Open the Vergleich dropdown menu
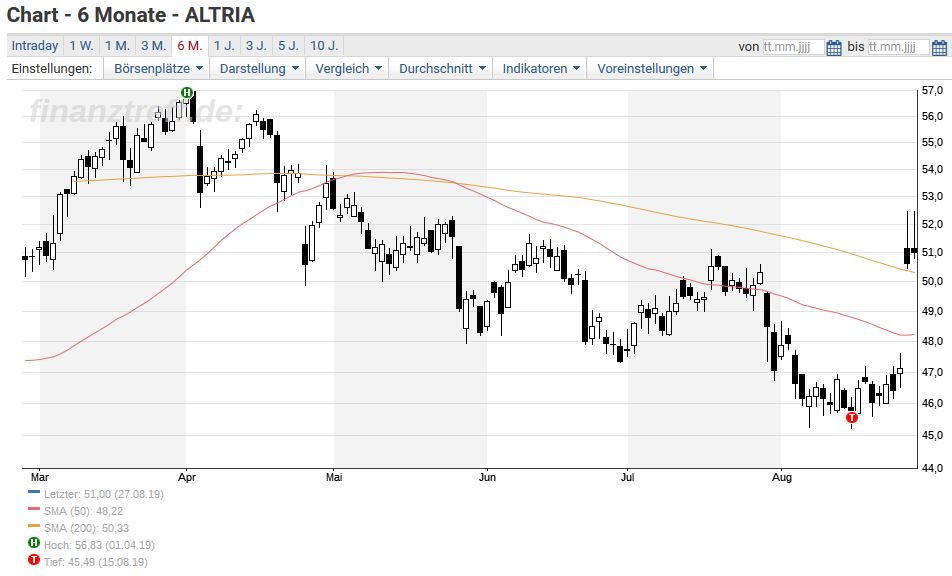Screen dimensions: 952x576 [348, 69]
